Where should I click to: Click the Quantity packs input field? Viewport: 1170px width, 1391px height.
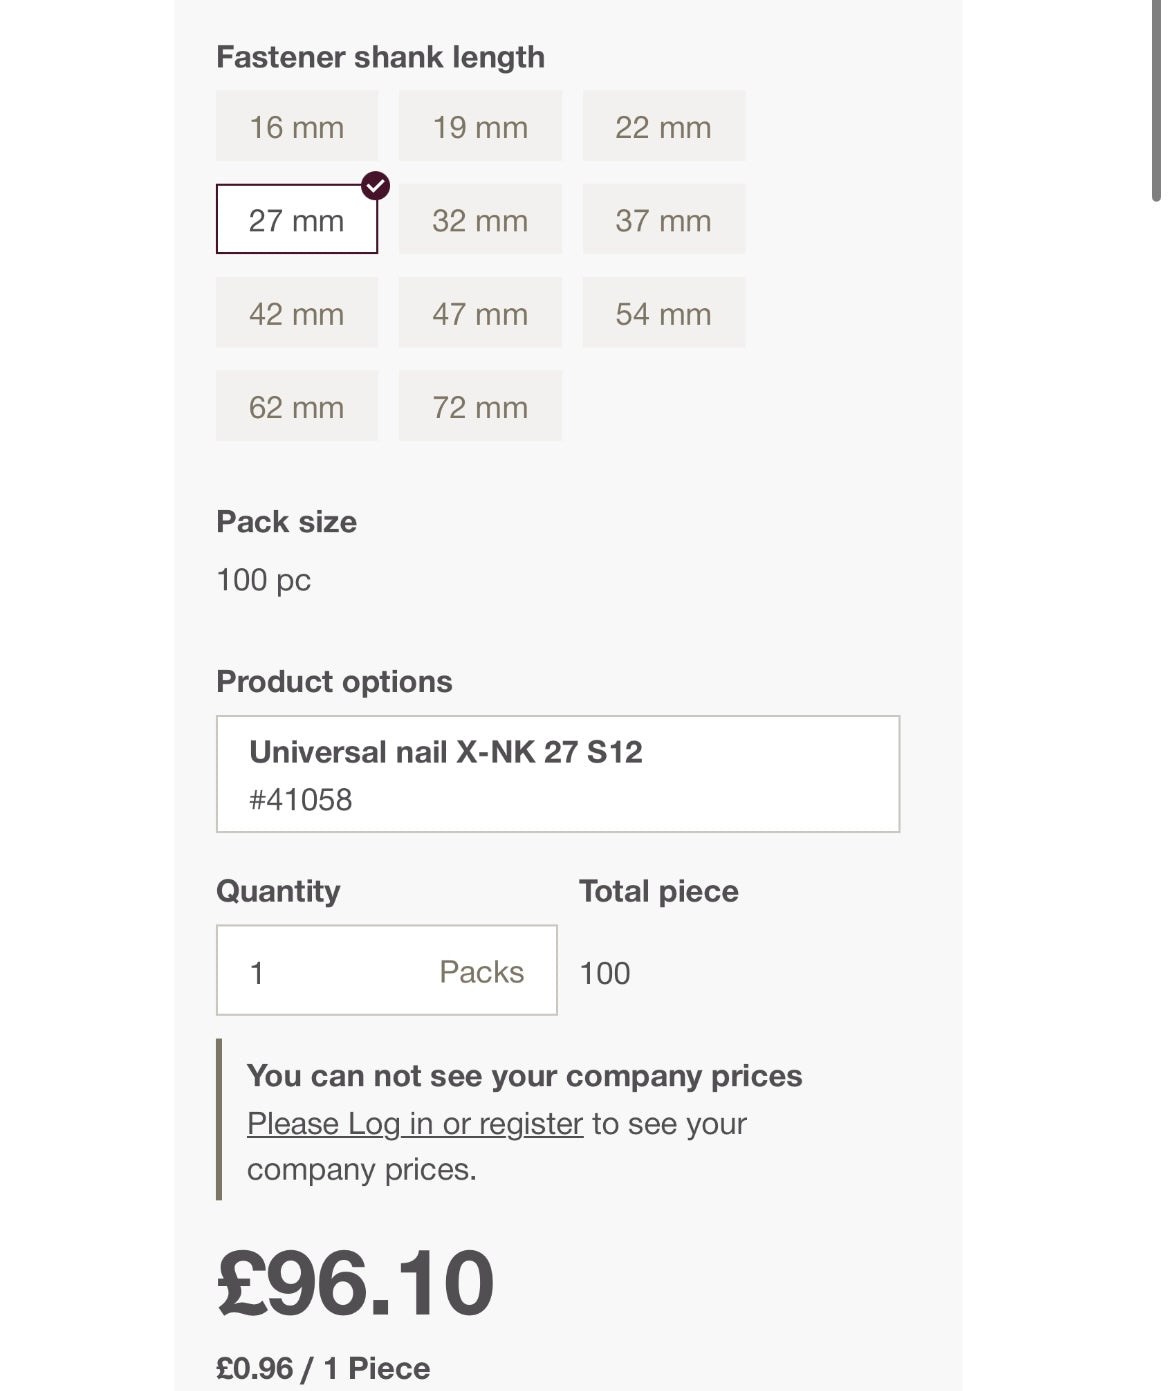pos(330,971)
